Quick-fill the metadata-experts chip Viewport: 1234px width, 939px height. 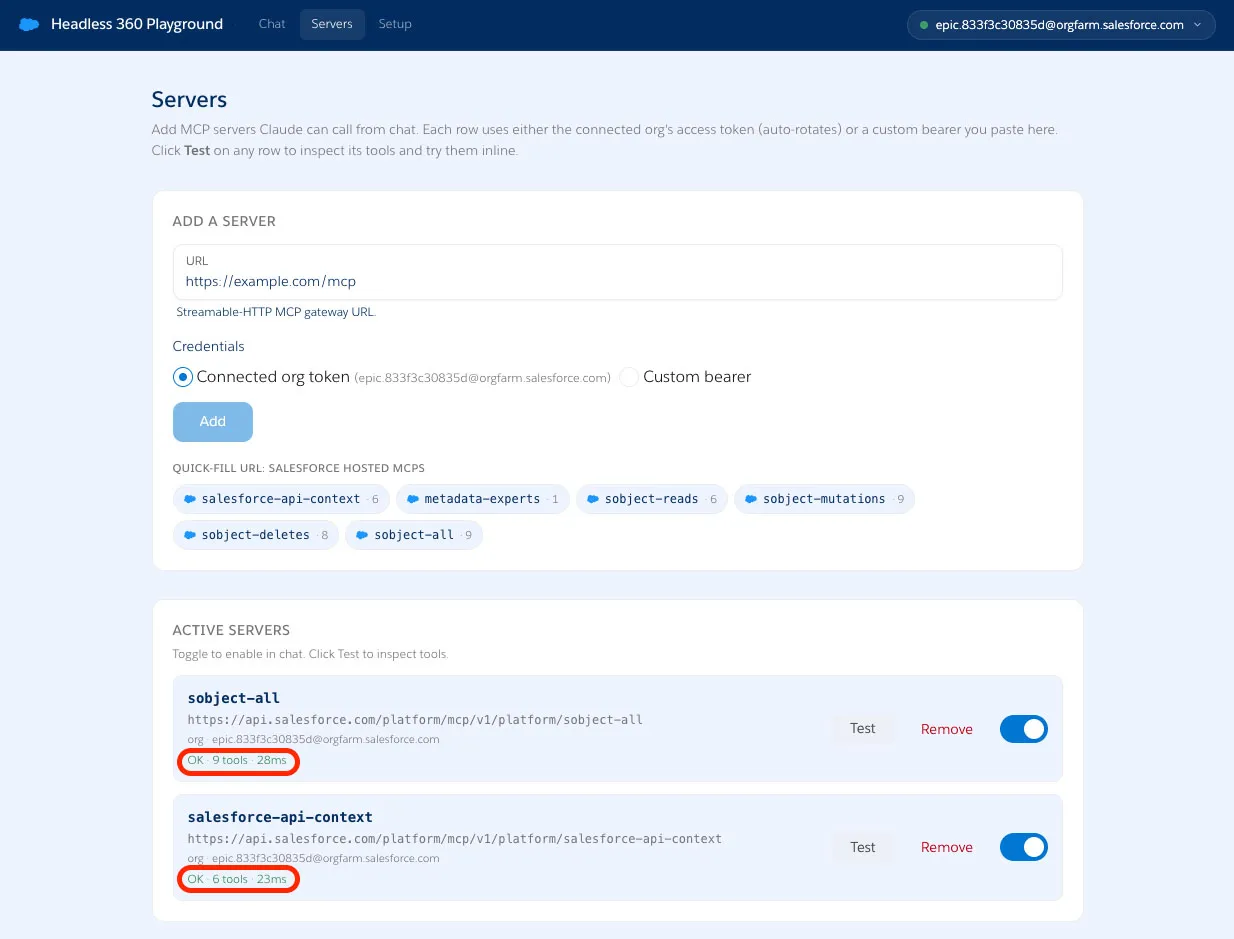[483, 499]
